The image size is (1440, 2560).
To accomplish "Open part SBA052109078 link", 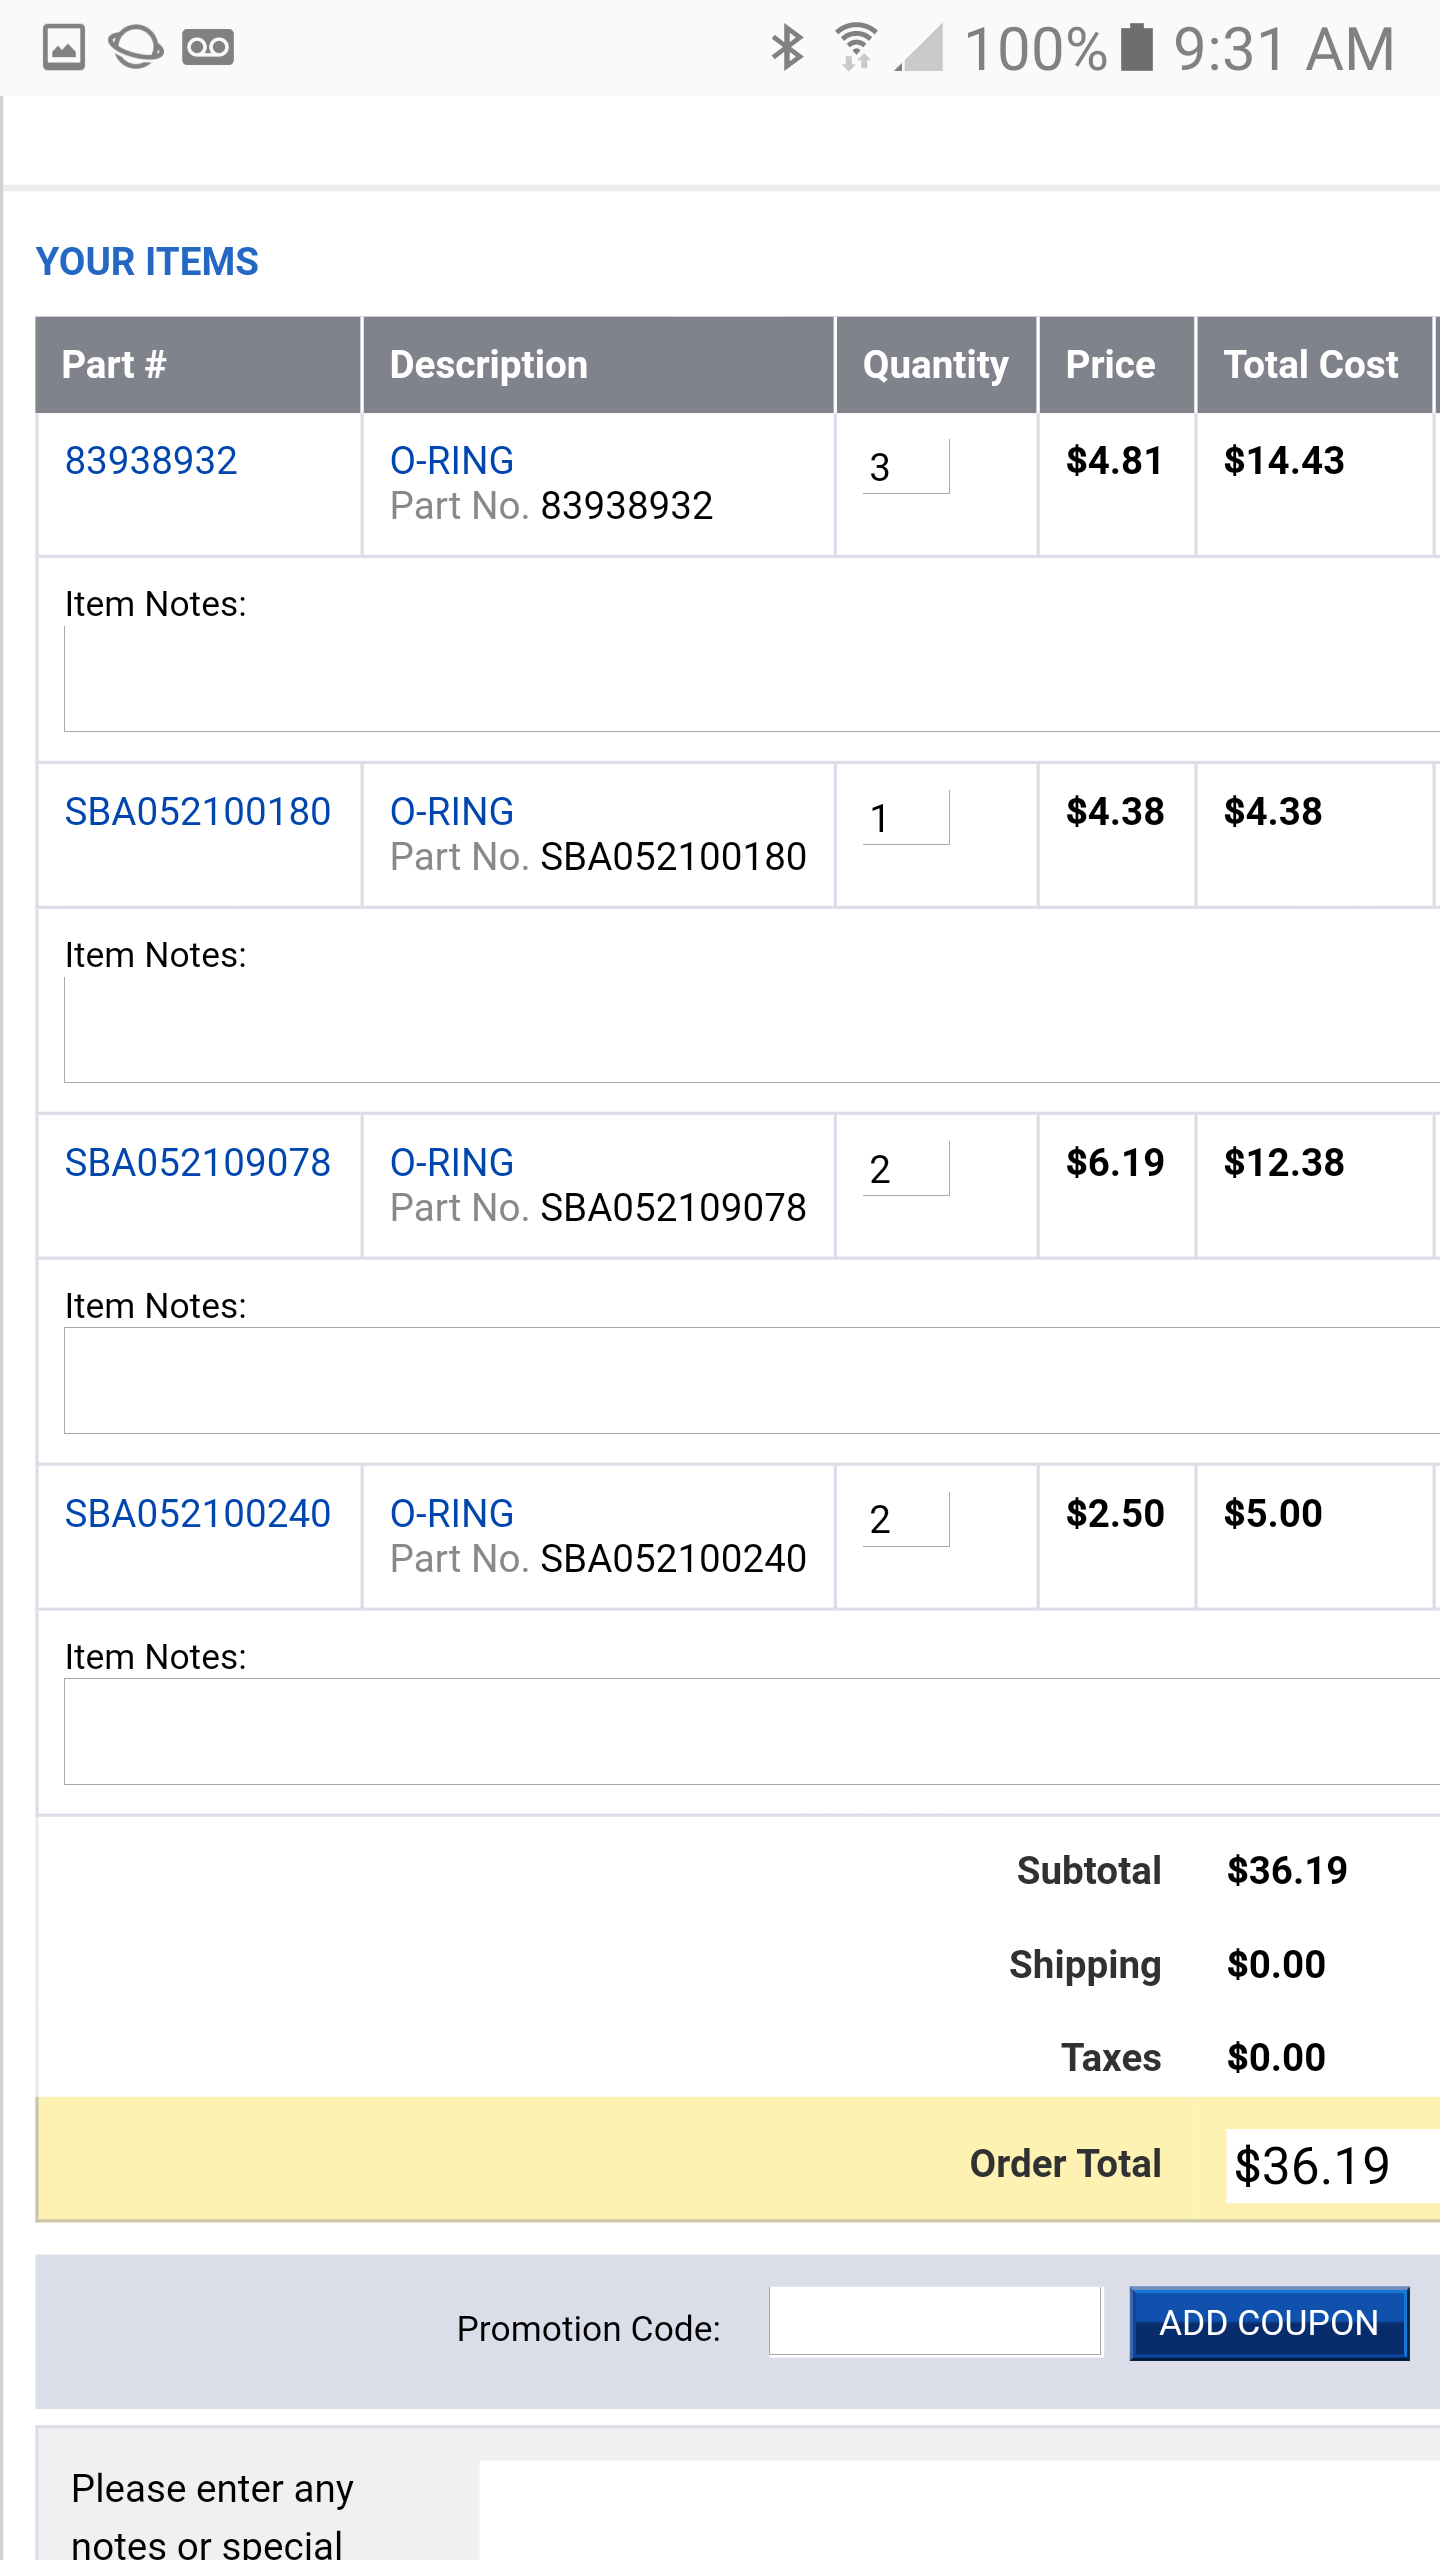I will pos(198,1163).
